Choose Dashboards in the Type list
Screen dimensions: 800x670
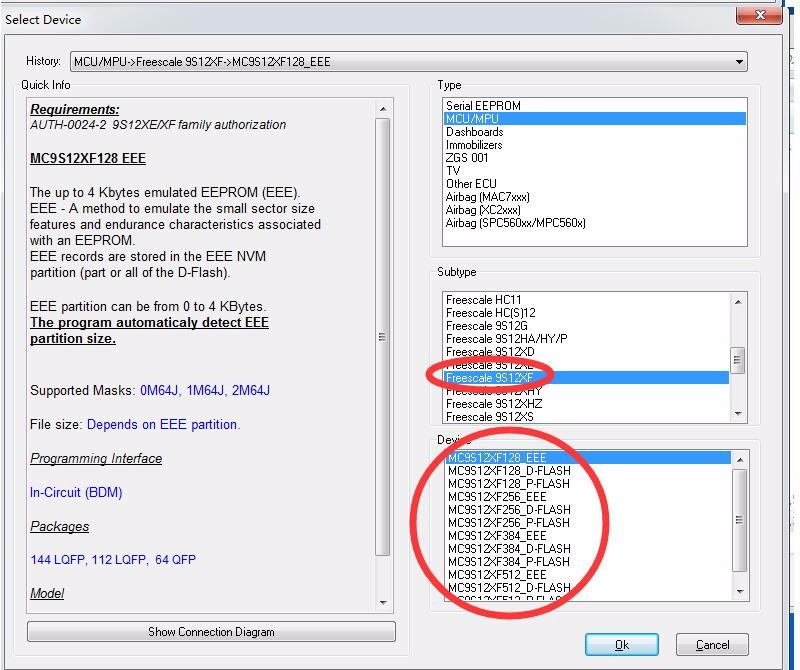pos(594,132)
